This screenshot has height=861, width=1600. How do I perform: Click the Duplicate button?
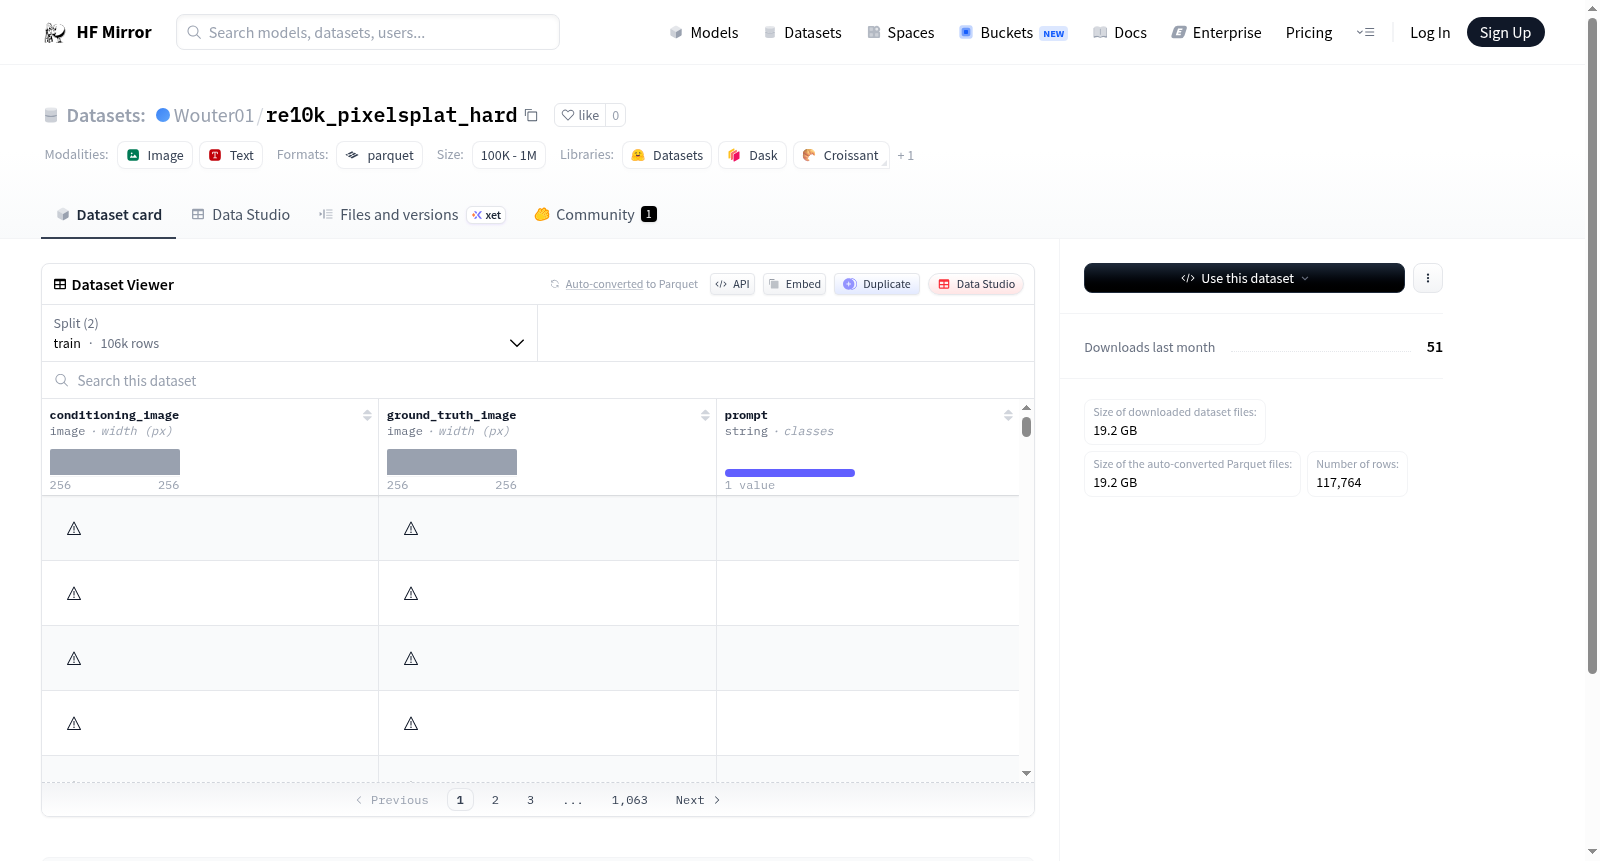tap(877, 284)
